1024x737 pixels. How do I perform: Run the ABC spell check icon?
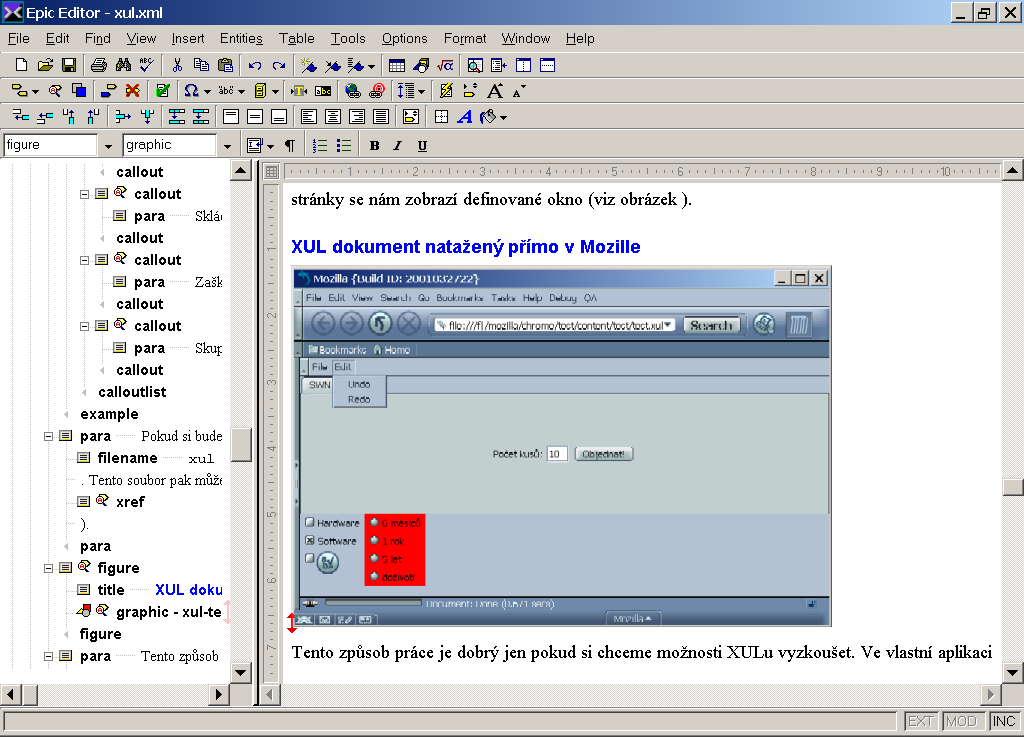(146, 65)
